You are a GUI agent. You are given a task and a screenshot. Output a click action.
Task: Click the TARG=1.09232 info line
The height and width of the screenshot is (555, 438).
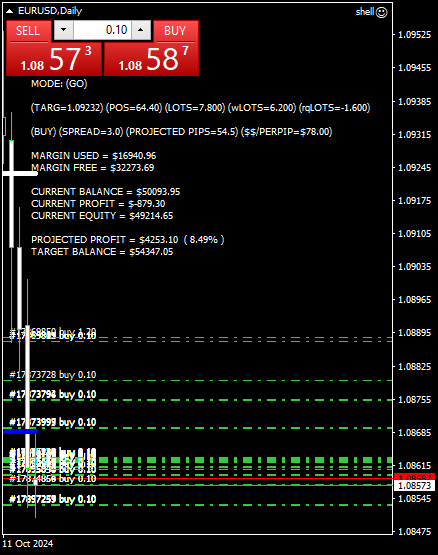[200, 108]
